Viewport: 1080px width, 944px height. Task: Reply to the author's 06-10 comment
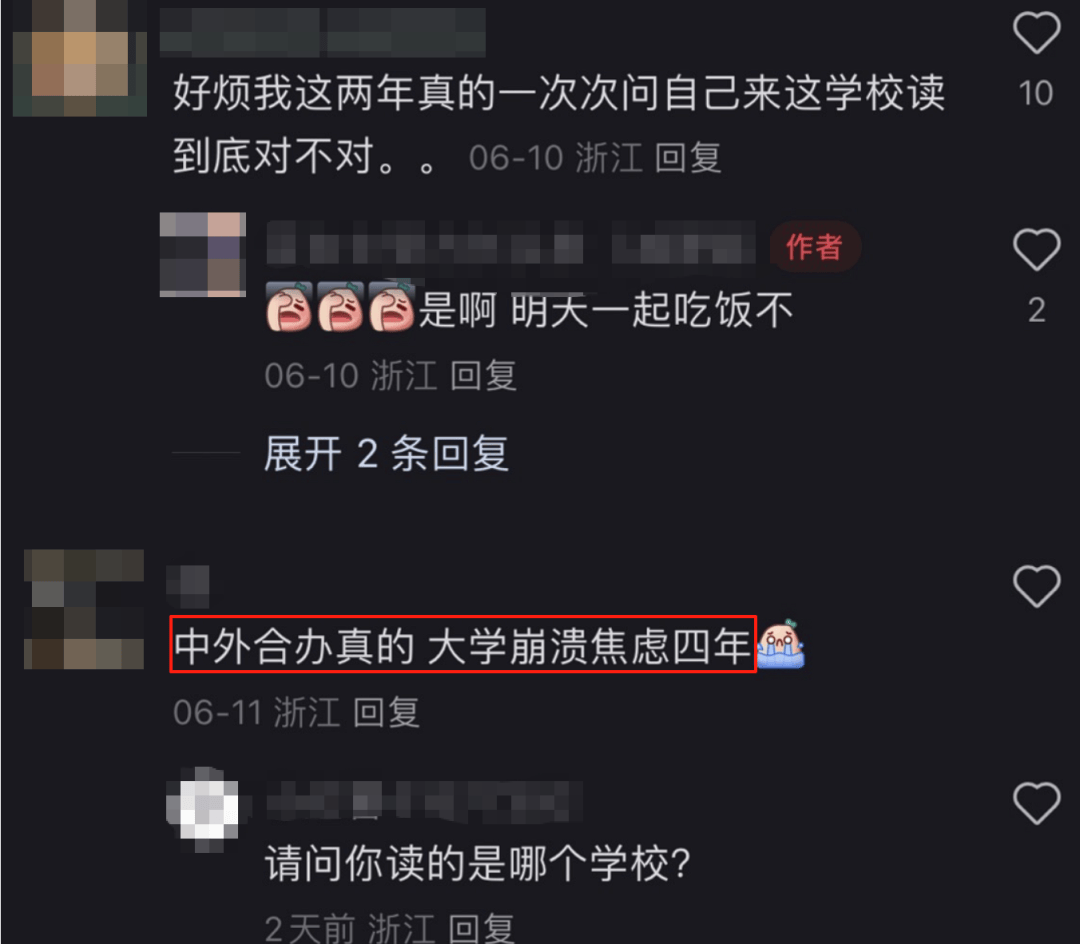(x=484, y=376)
